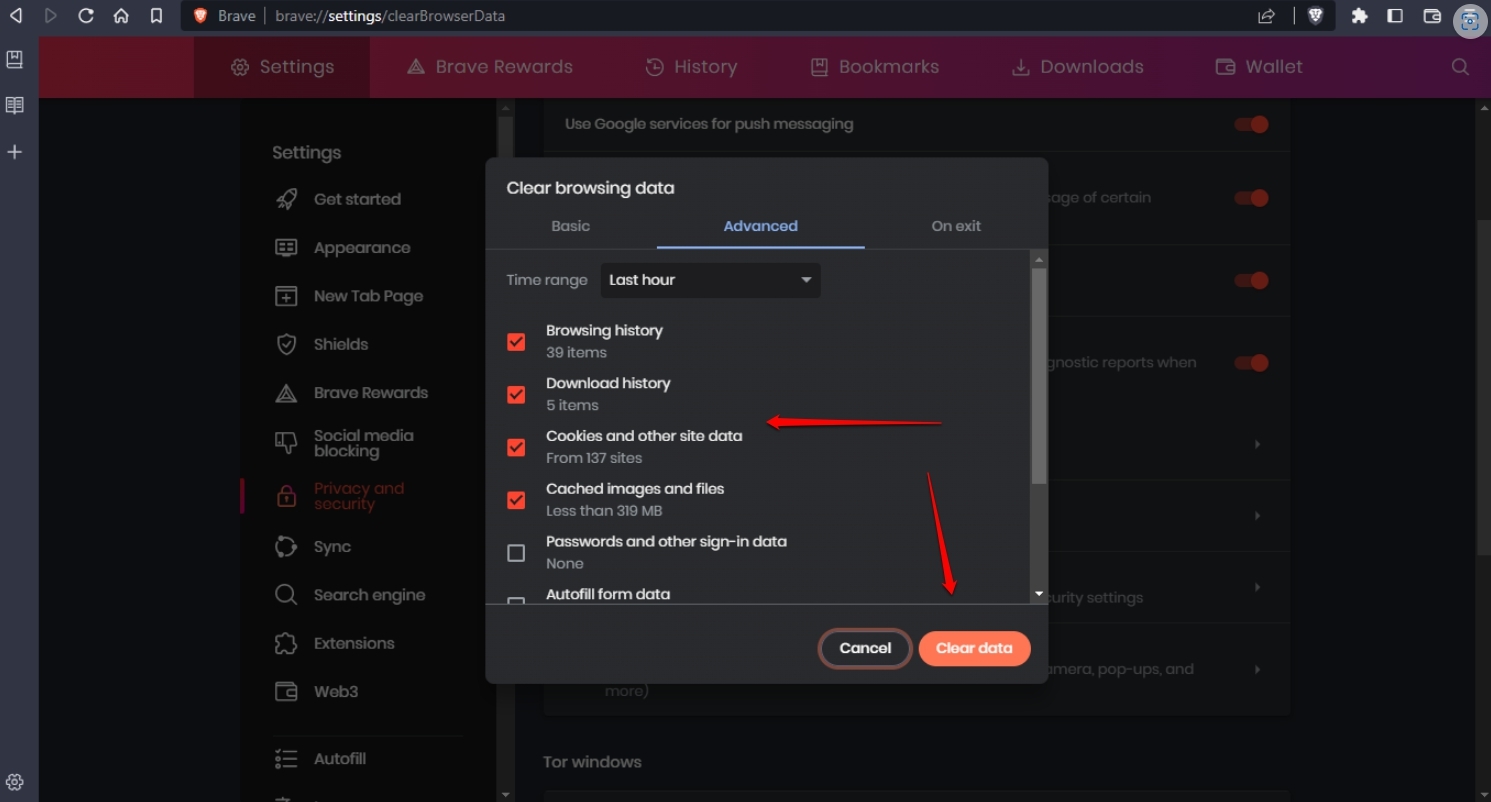Screen dimensions: 1491x802
Task: Expand the row ending with 'urity settings'
Action: [1257, 587]
